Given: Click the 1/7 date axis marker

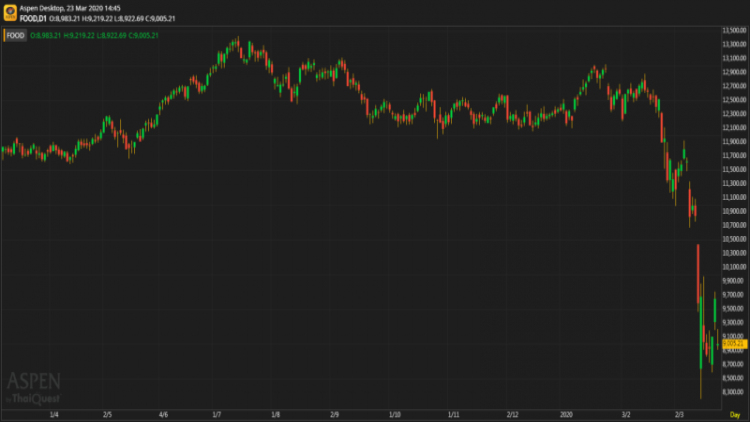Looking at the screenshot, I should point(217,414).
